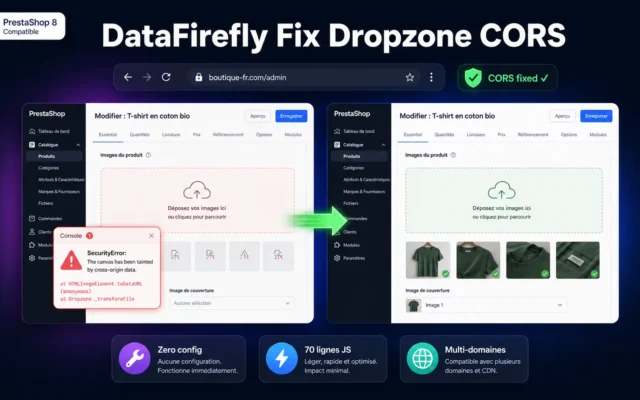The height and width of the screenshot is (400, 640).
Task: Click Clients icon in left panel sidebar
Action: [x=32, y=232]
